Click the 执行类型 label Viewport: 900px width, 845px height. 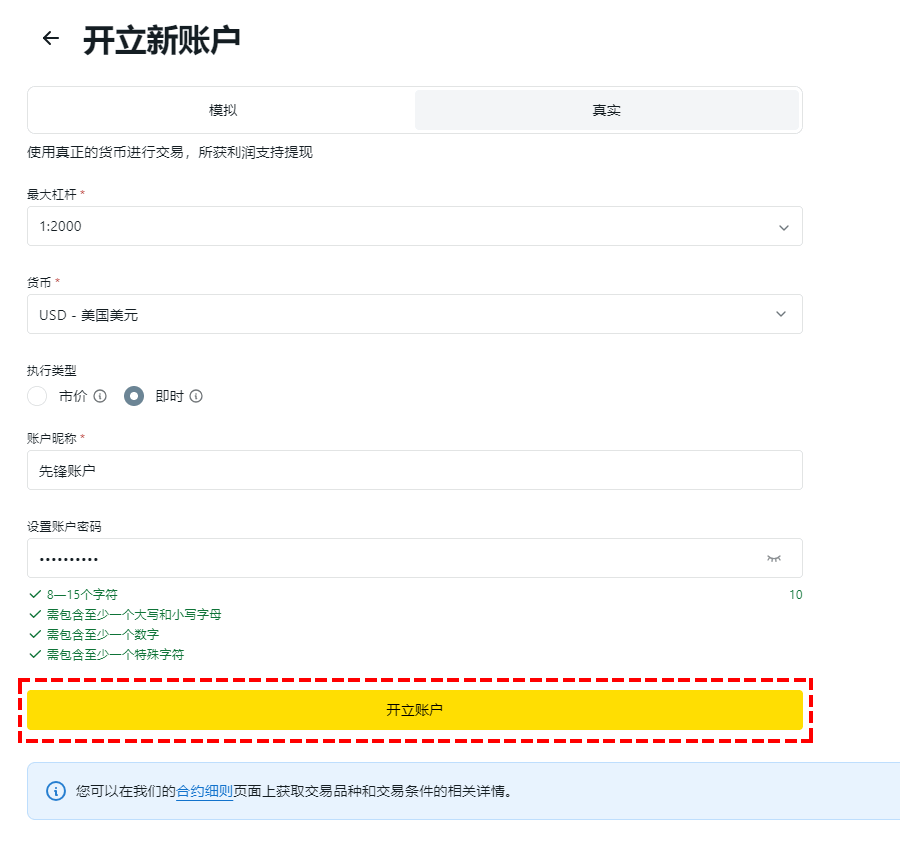pyautogui.click(x=52, y=371)
